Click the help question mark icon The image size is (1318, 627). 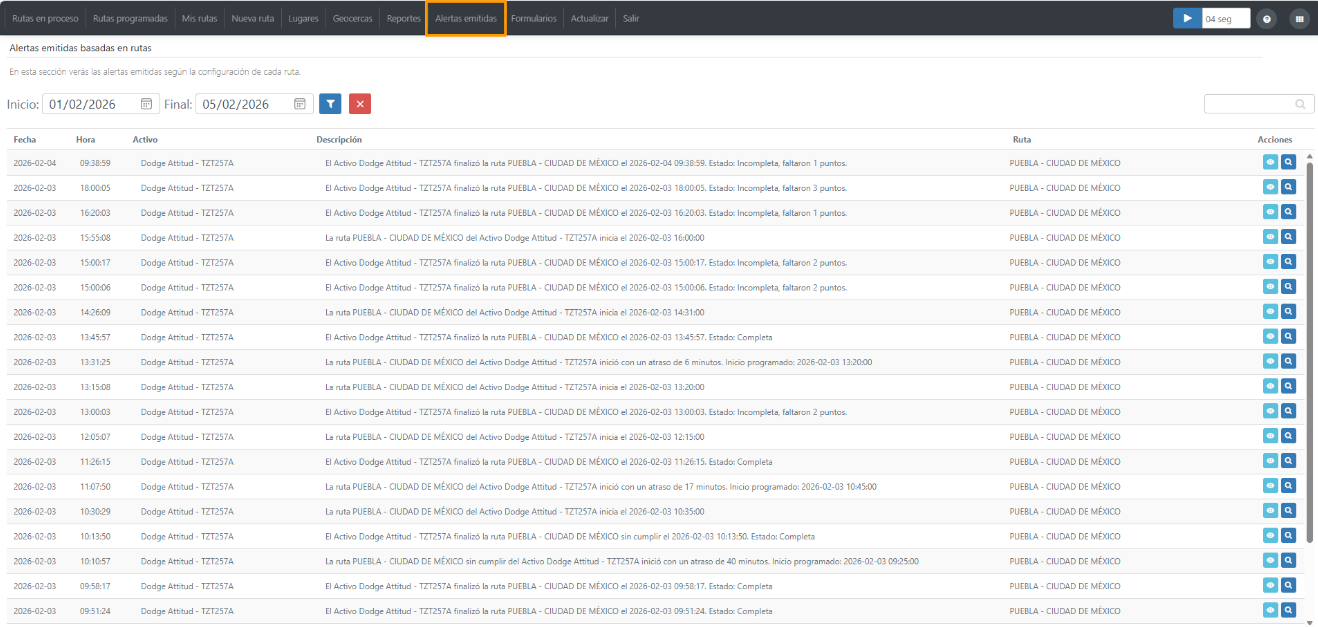1267,18
